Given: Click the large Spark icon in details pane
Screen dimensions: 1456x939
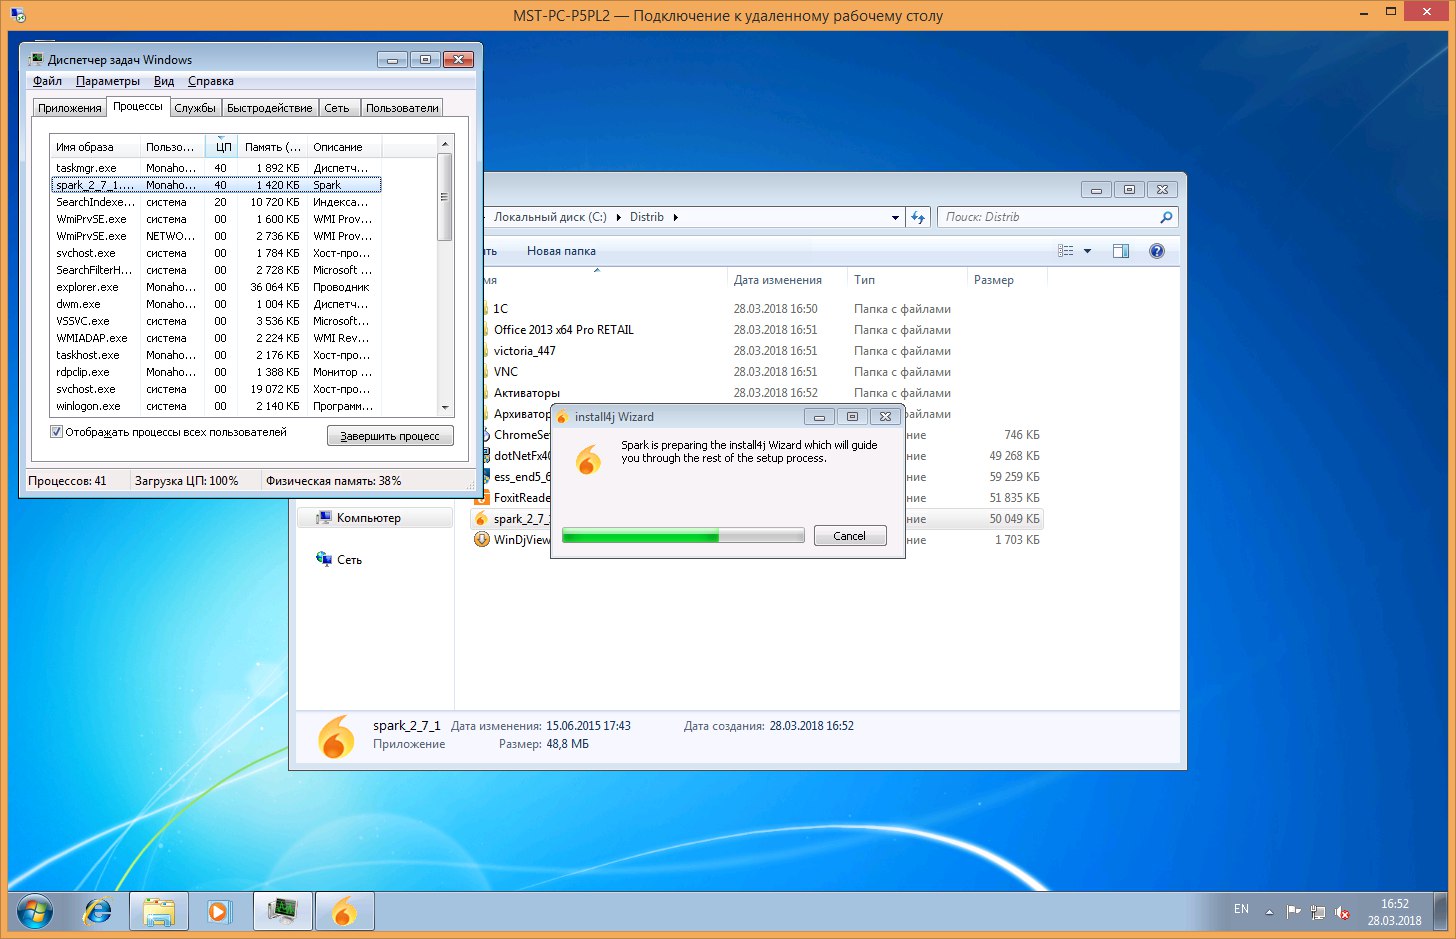Looking at the screenshot, I should pos(337,737).
